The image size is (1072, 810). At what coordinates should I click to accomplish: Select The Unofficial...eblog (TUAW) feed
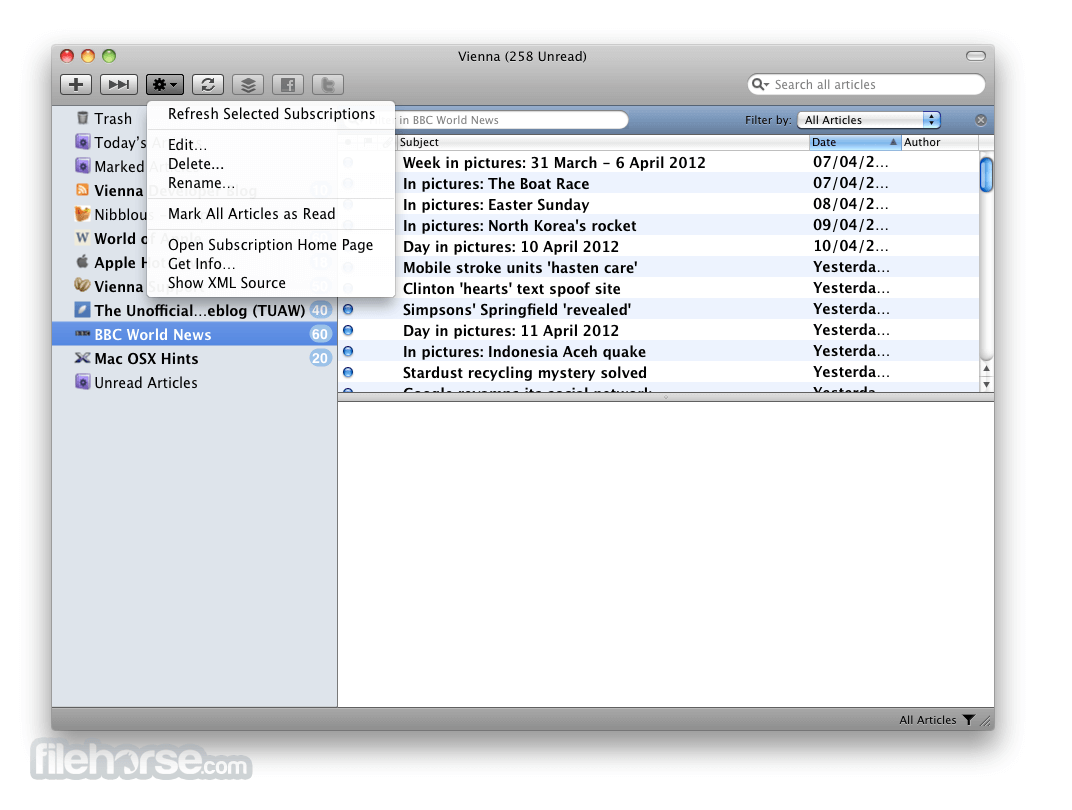(x=195, y=310)
